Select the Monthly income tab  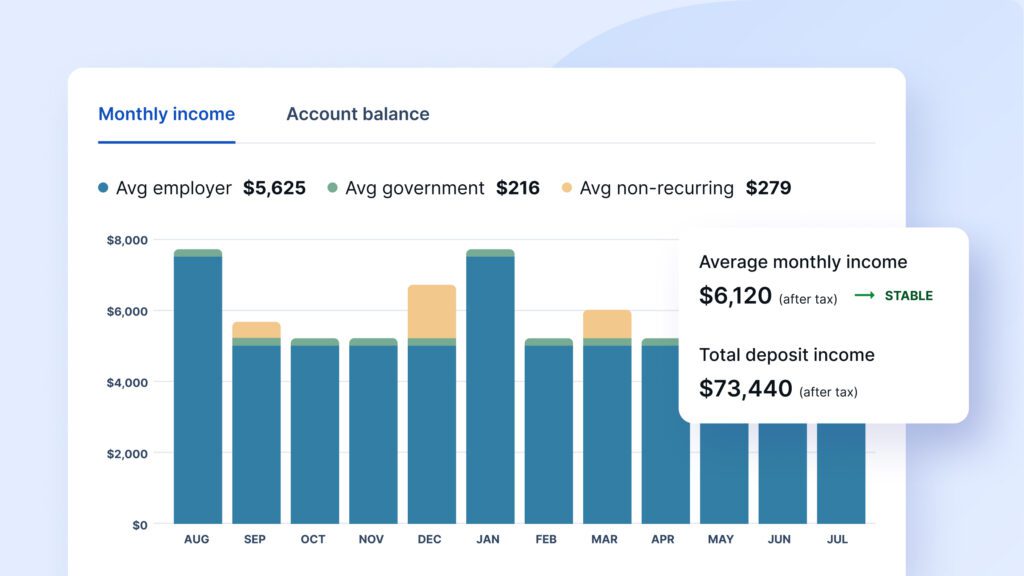(167, 114)
